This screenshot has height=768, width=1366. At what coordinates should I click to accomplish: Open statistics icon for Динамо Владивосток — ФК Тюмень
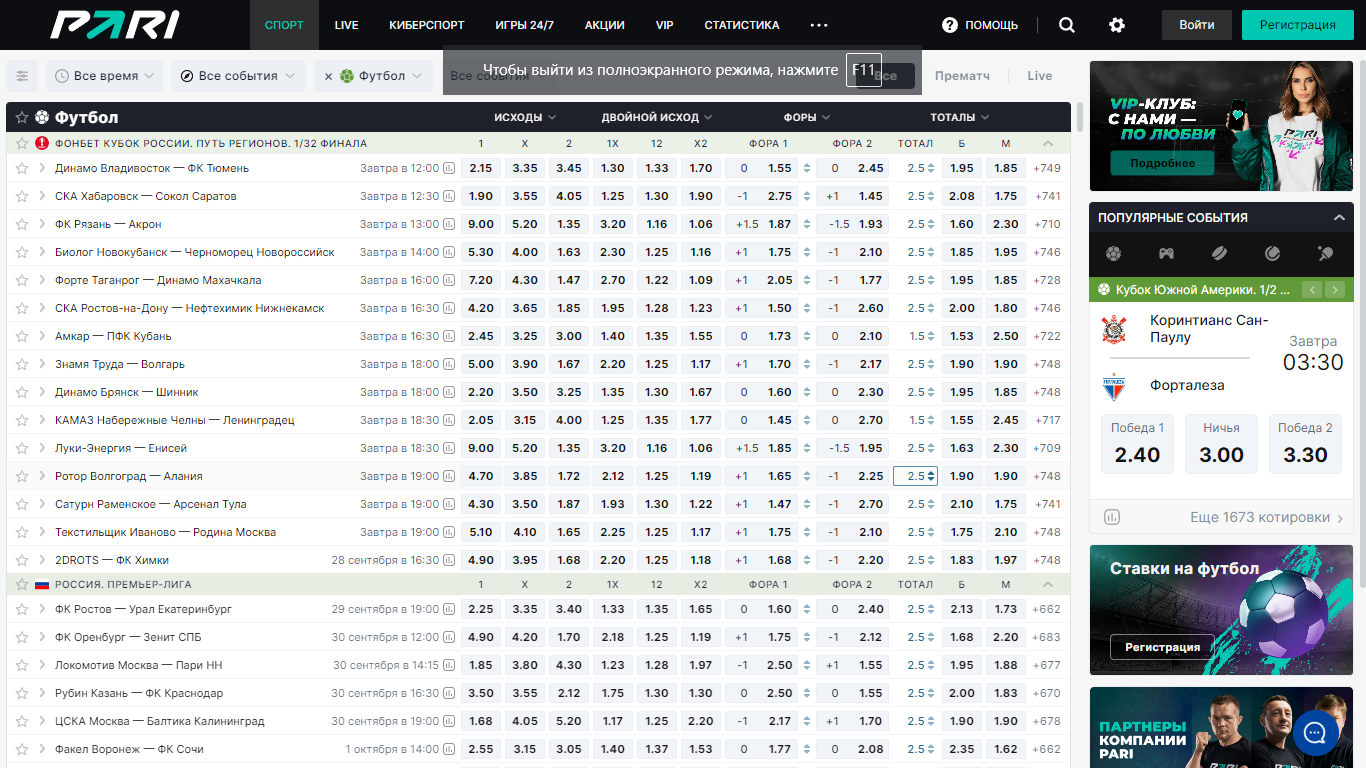coord(449,169)
